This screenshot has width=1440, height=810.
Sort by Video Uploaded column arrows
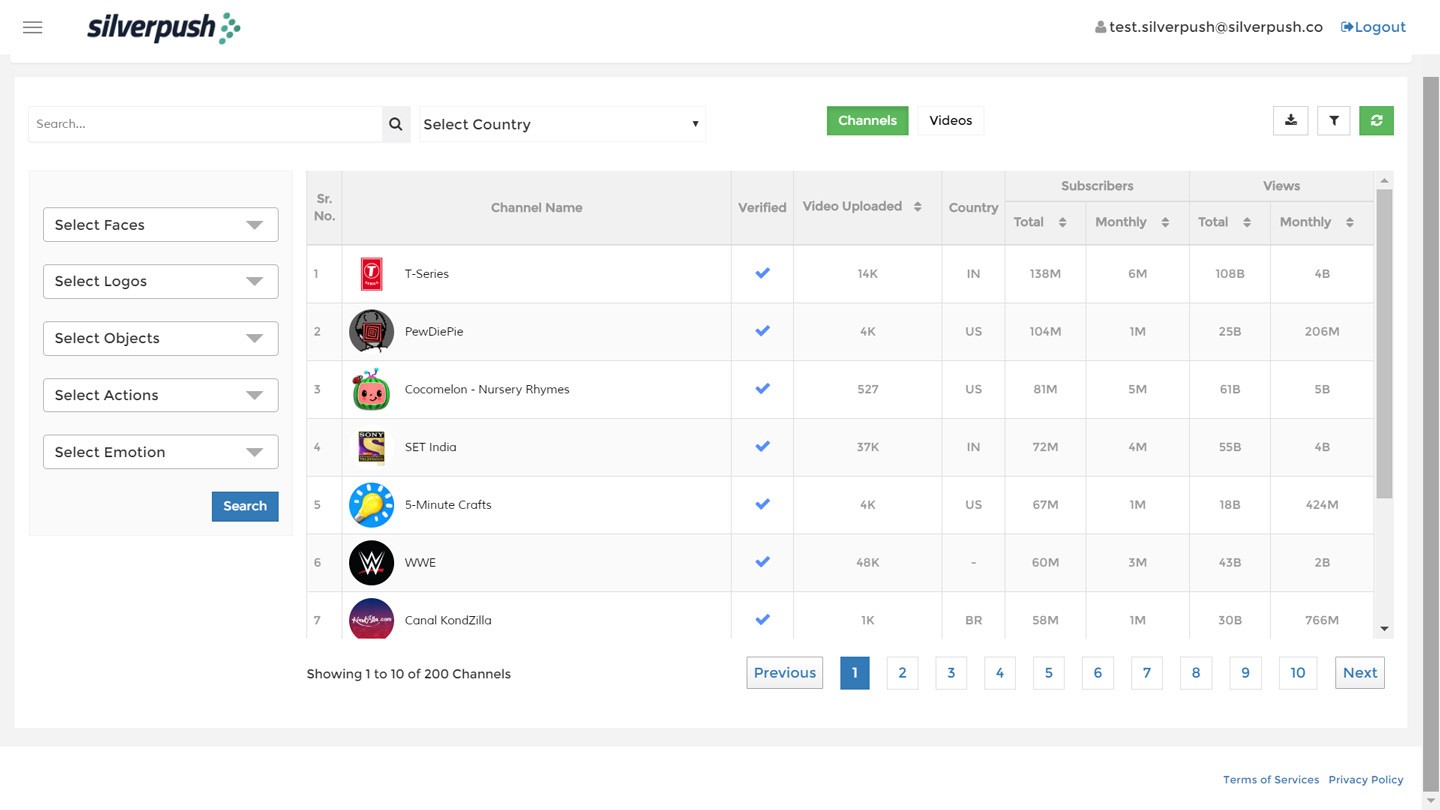(917, 207)
